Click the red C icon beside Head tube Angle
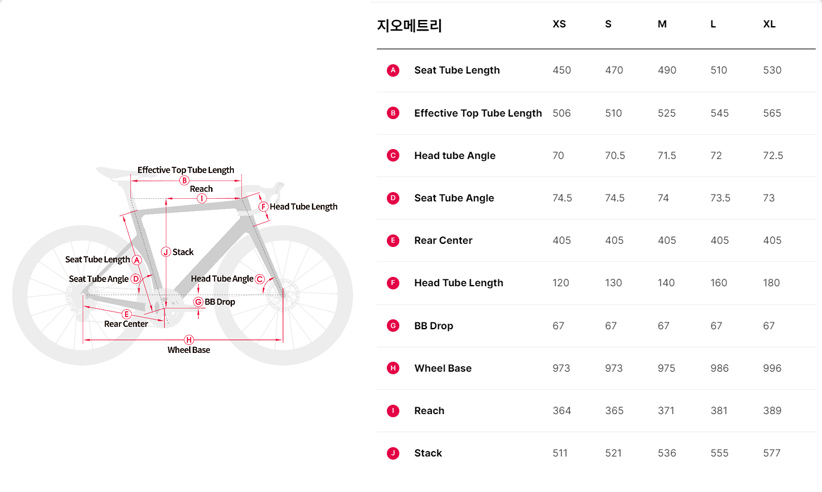822x492 pixels. 393,155
